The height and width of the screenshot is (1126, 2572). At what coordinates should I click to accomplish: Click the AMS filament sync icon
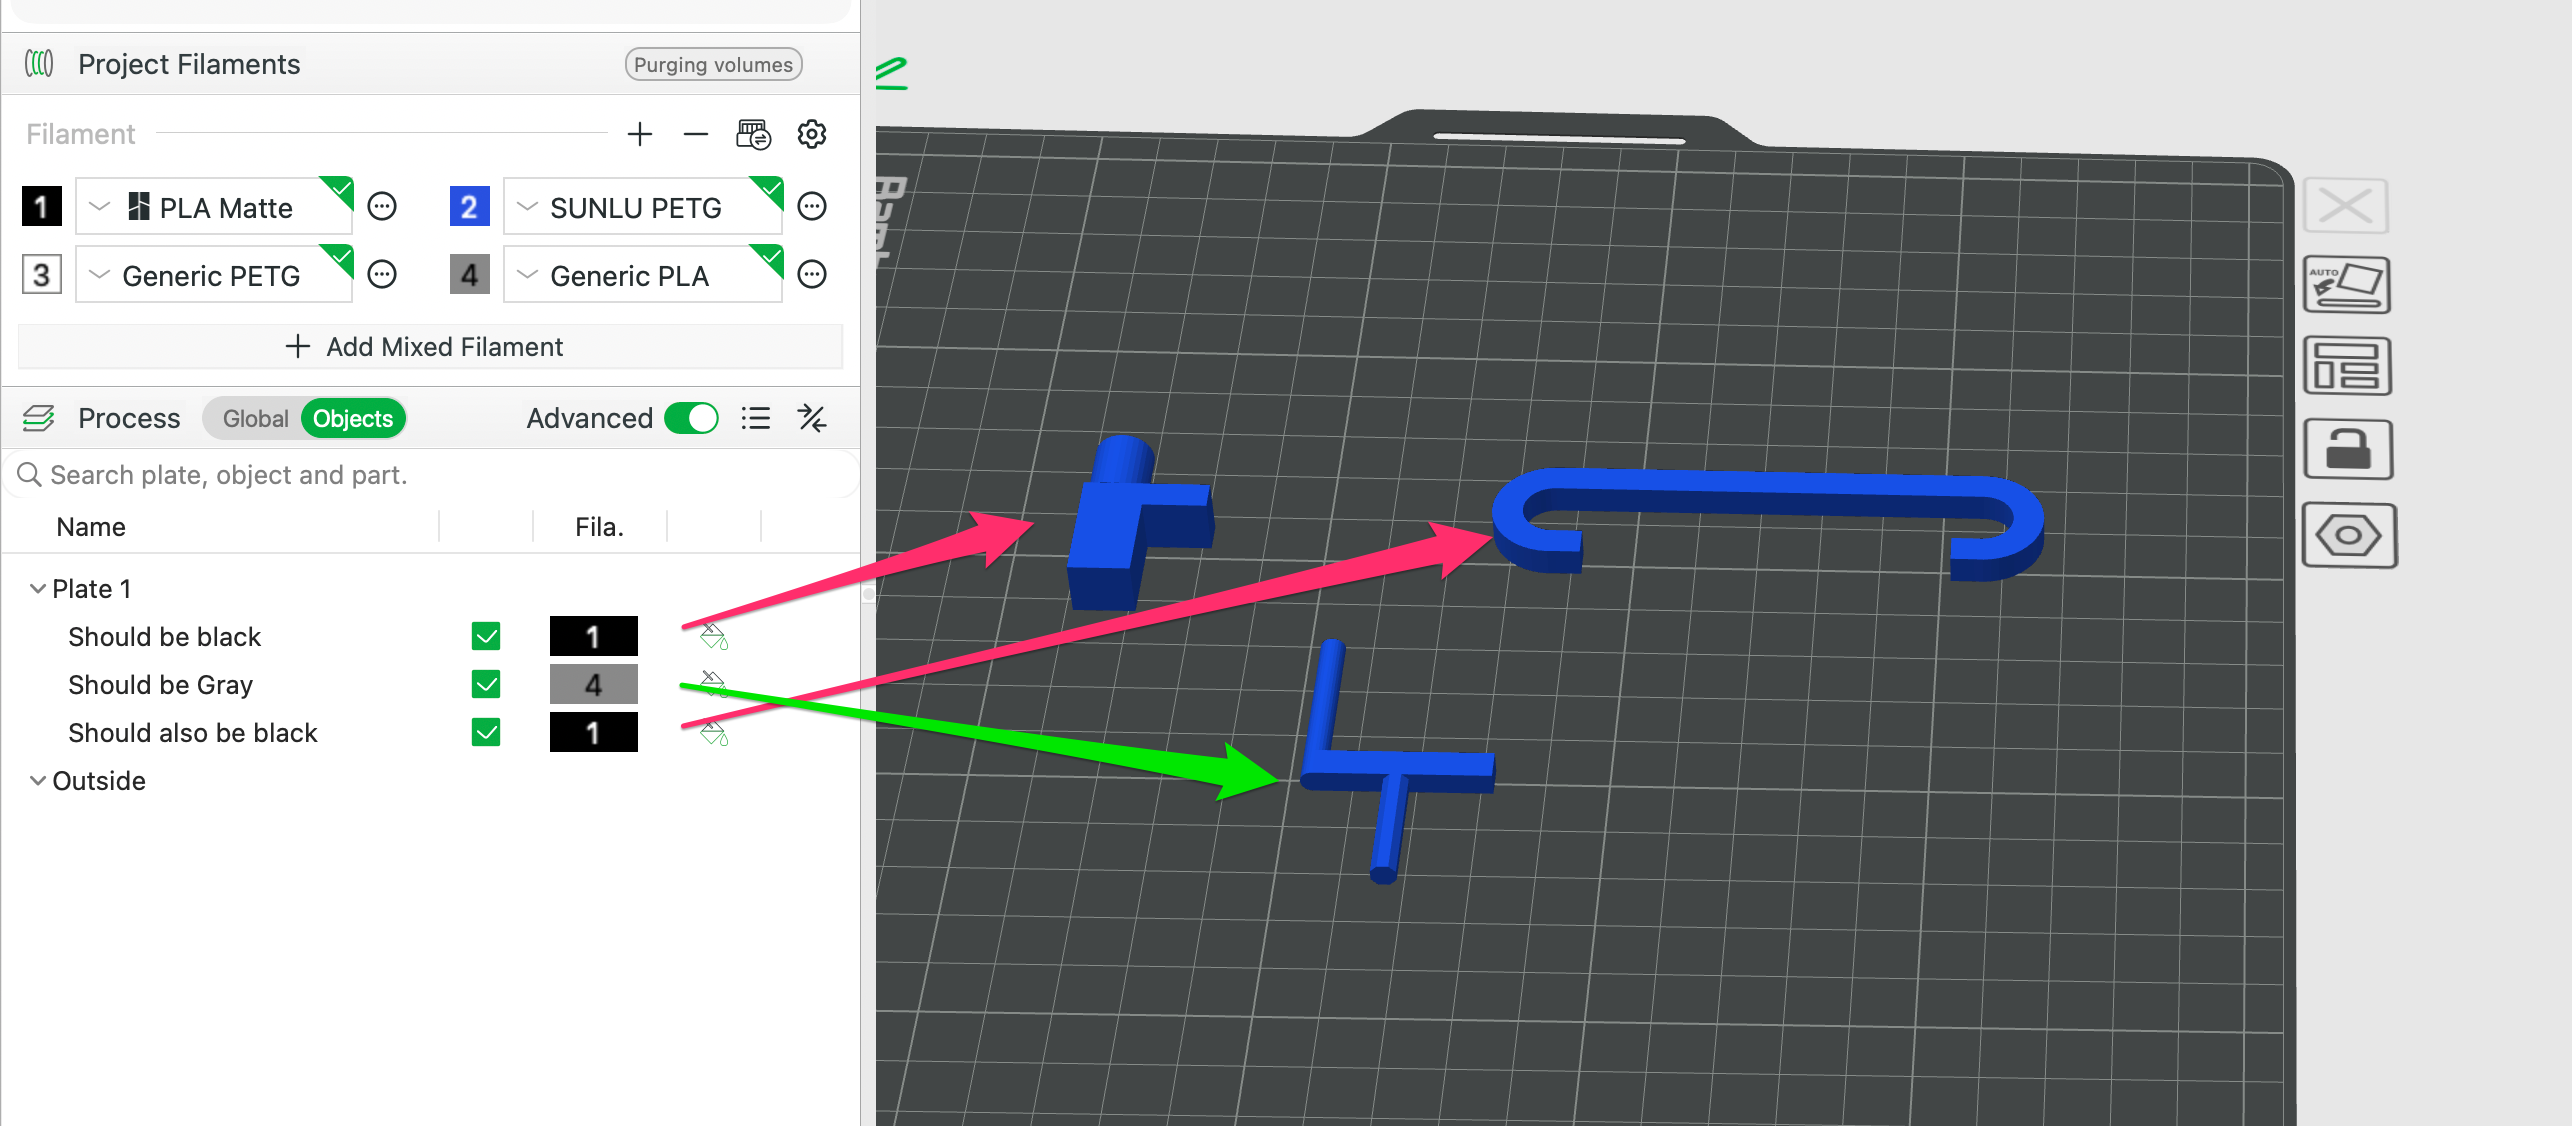coord(753,134)
